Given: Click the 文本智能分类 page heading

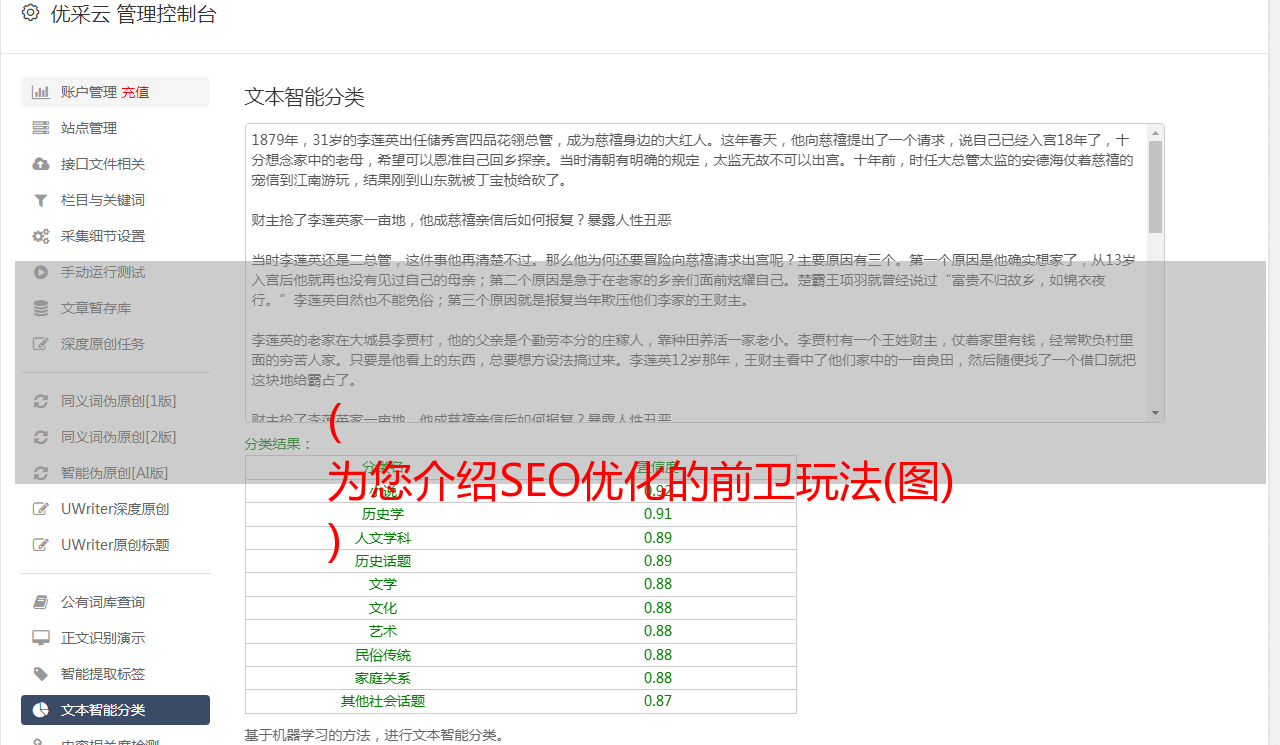Looking at the screenshot, I should [x=304, y=97].
